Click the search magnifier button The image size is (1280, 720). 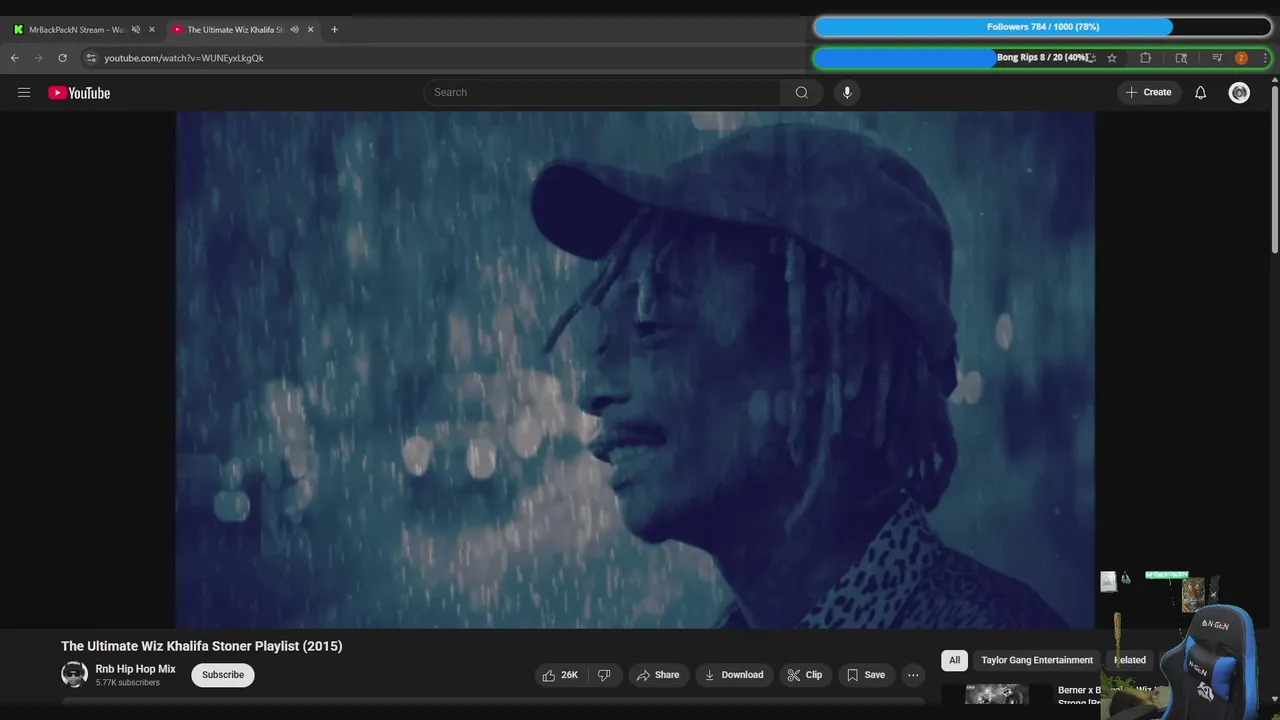click(x=802, y=92)
